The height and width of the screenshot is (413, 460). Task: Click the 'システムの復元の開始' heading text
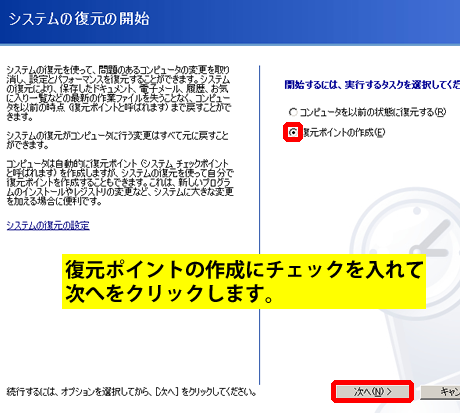(x=79, y=19)
